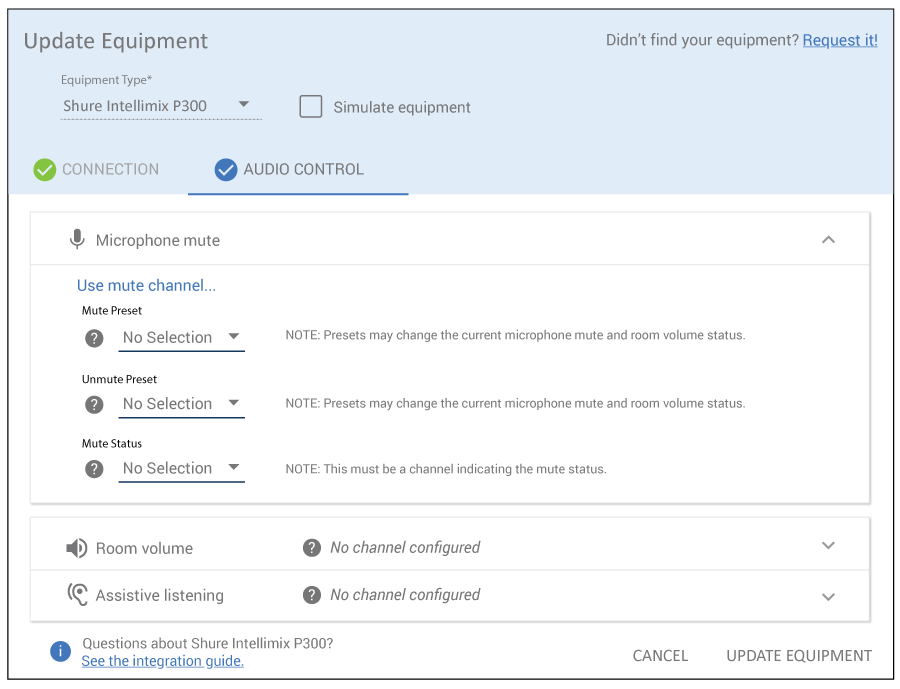The image size is (900, 689).
Task: Expand the Assistive listening section
Action: [828, 596]
